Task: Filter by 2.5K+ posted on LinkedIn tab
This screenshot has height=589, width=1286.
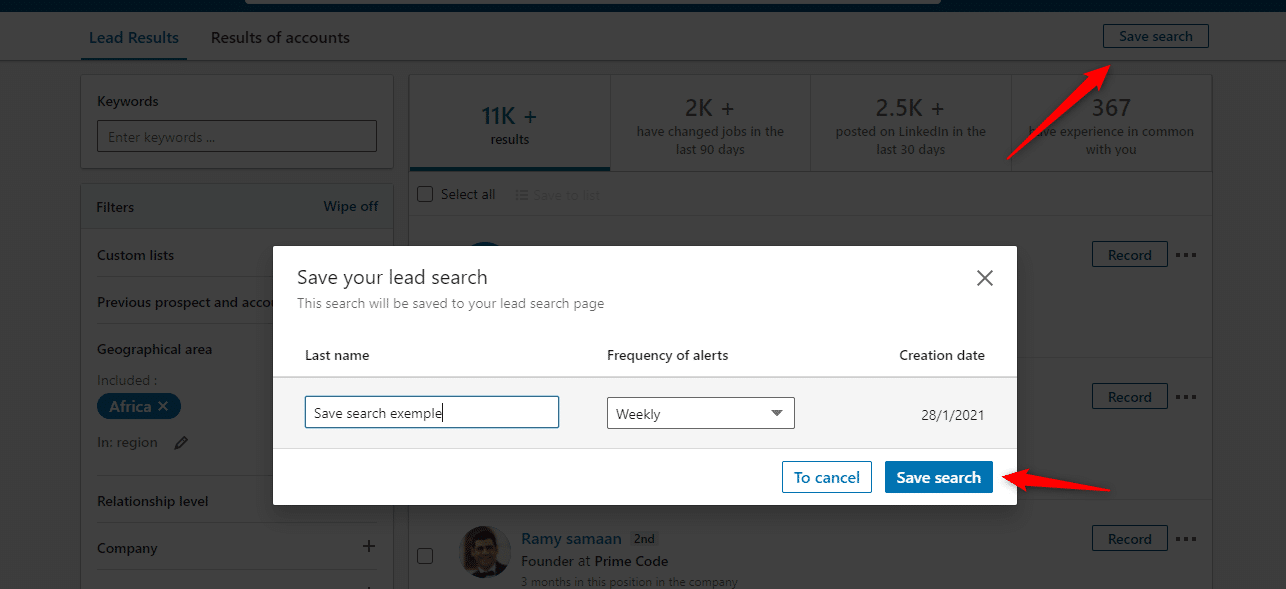Action: [911, 123]
